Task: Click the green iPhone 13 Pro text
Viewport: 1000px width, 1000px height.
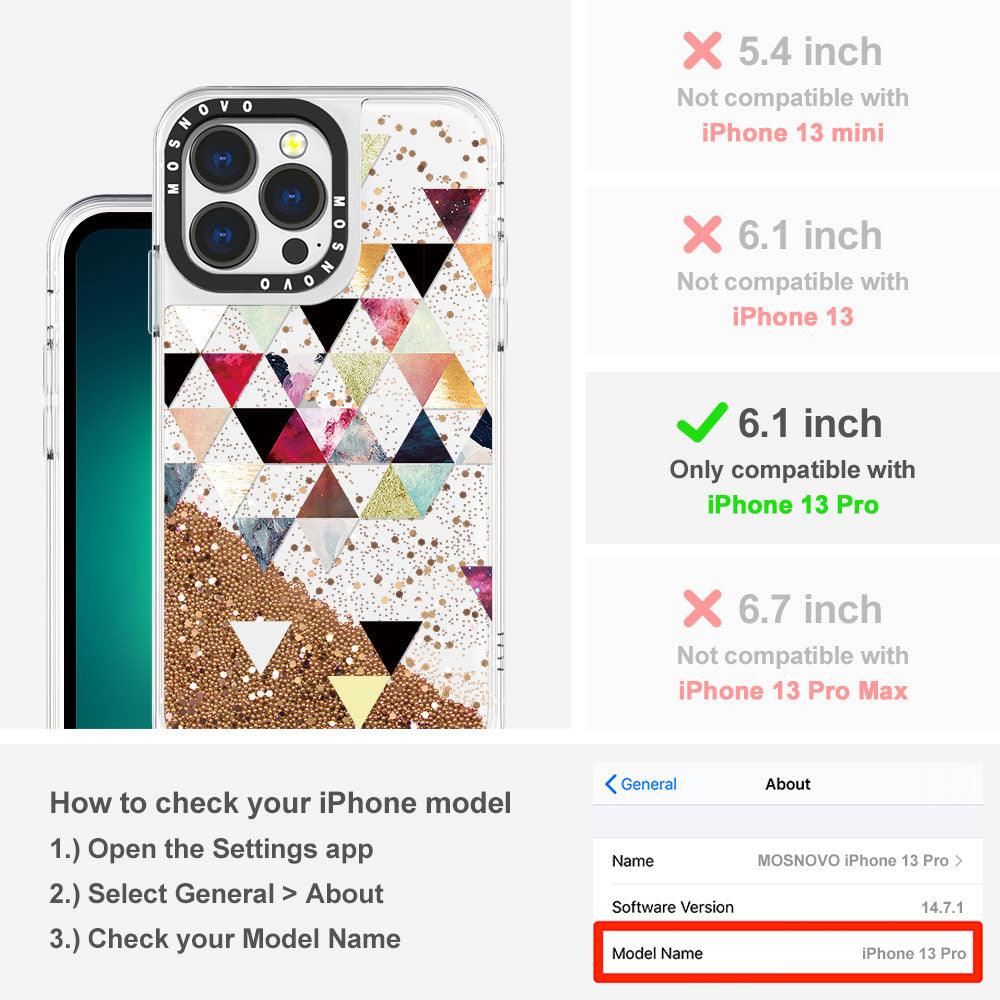Action: point(793,504)
